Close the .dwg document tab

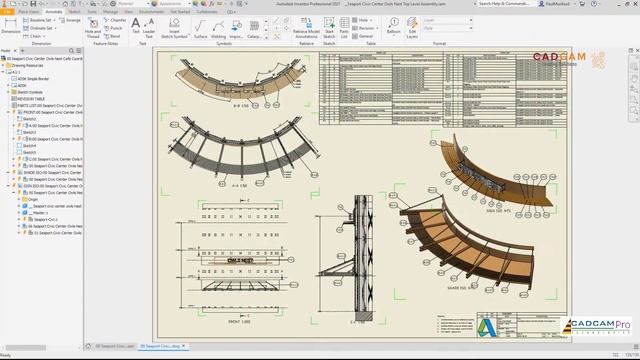(x=184, y=346)
